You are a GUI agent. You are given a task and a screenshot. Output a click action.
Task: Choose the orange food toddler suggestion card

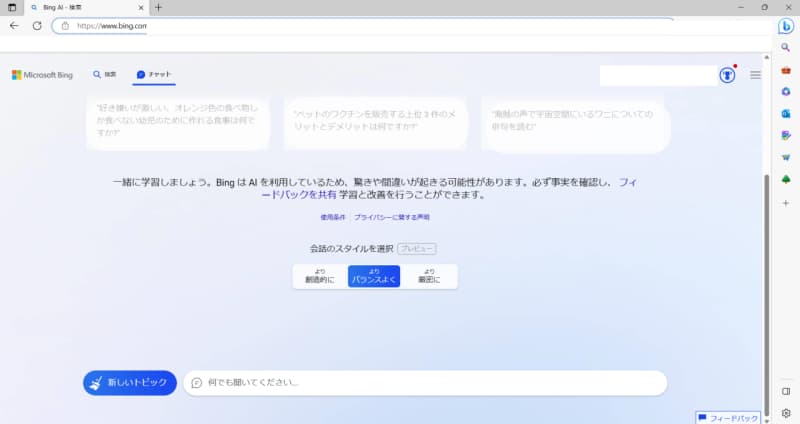(x=178, y=123)
